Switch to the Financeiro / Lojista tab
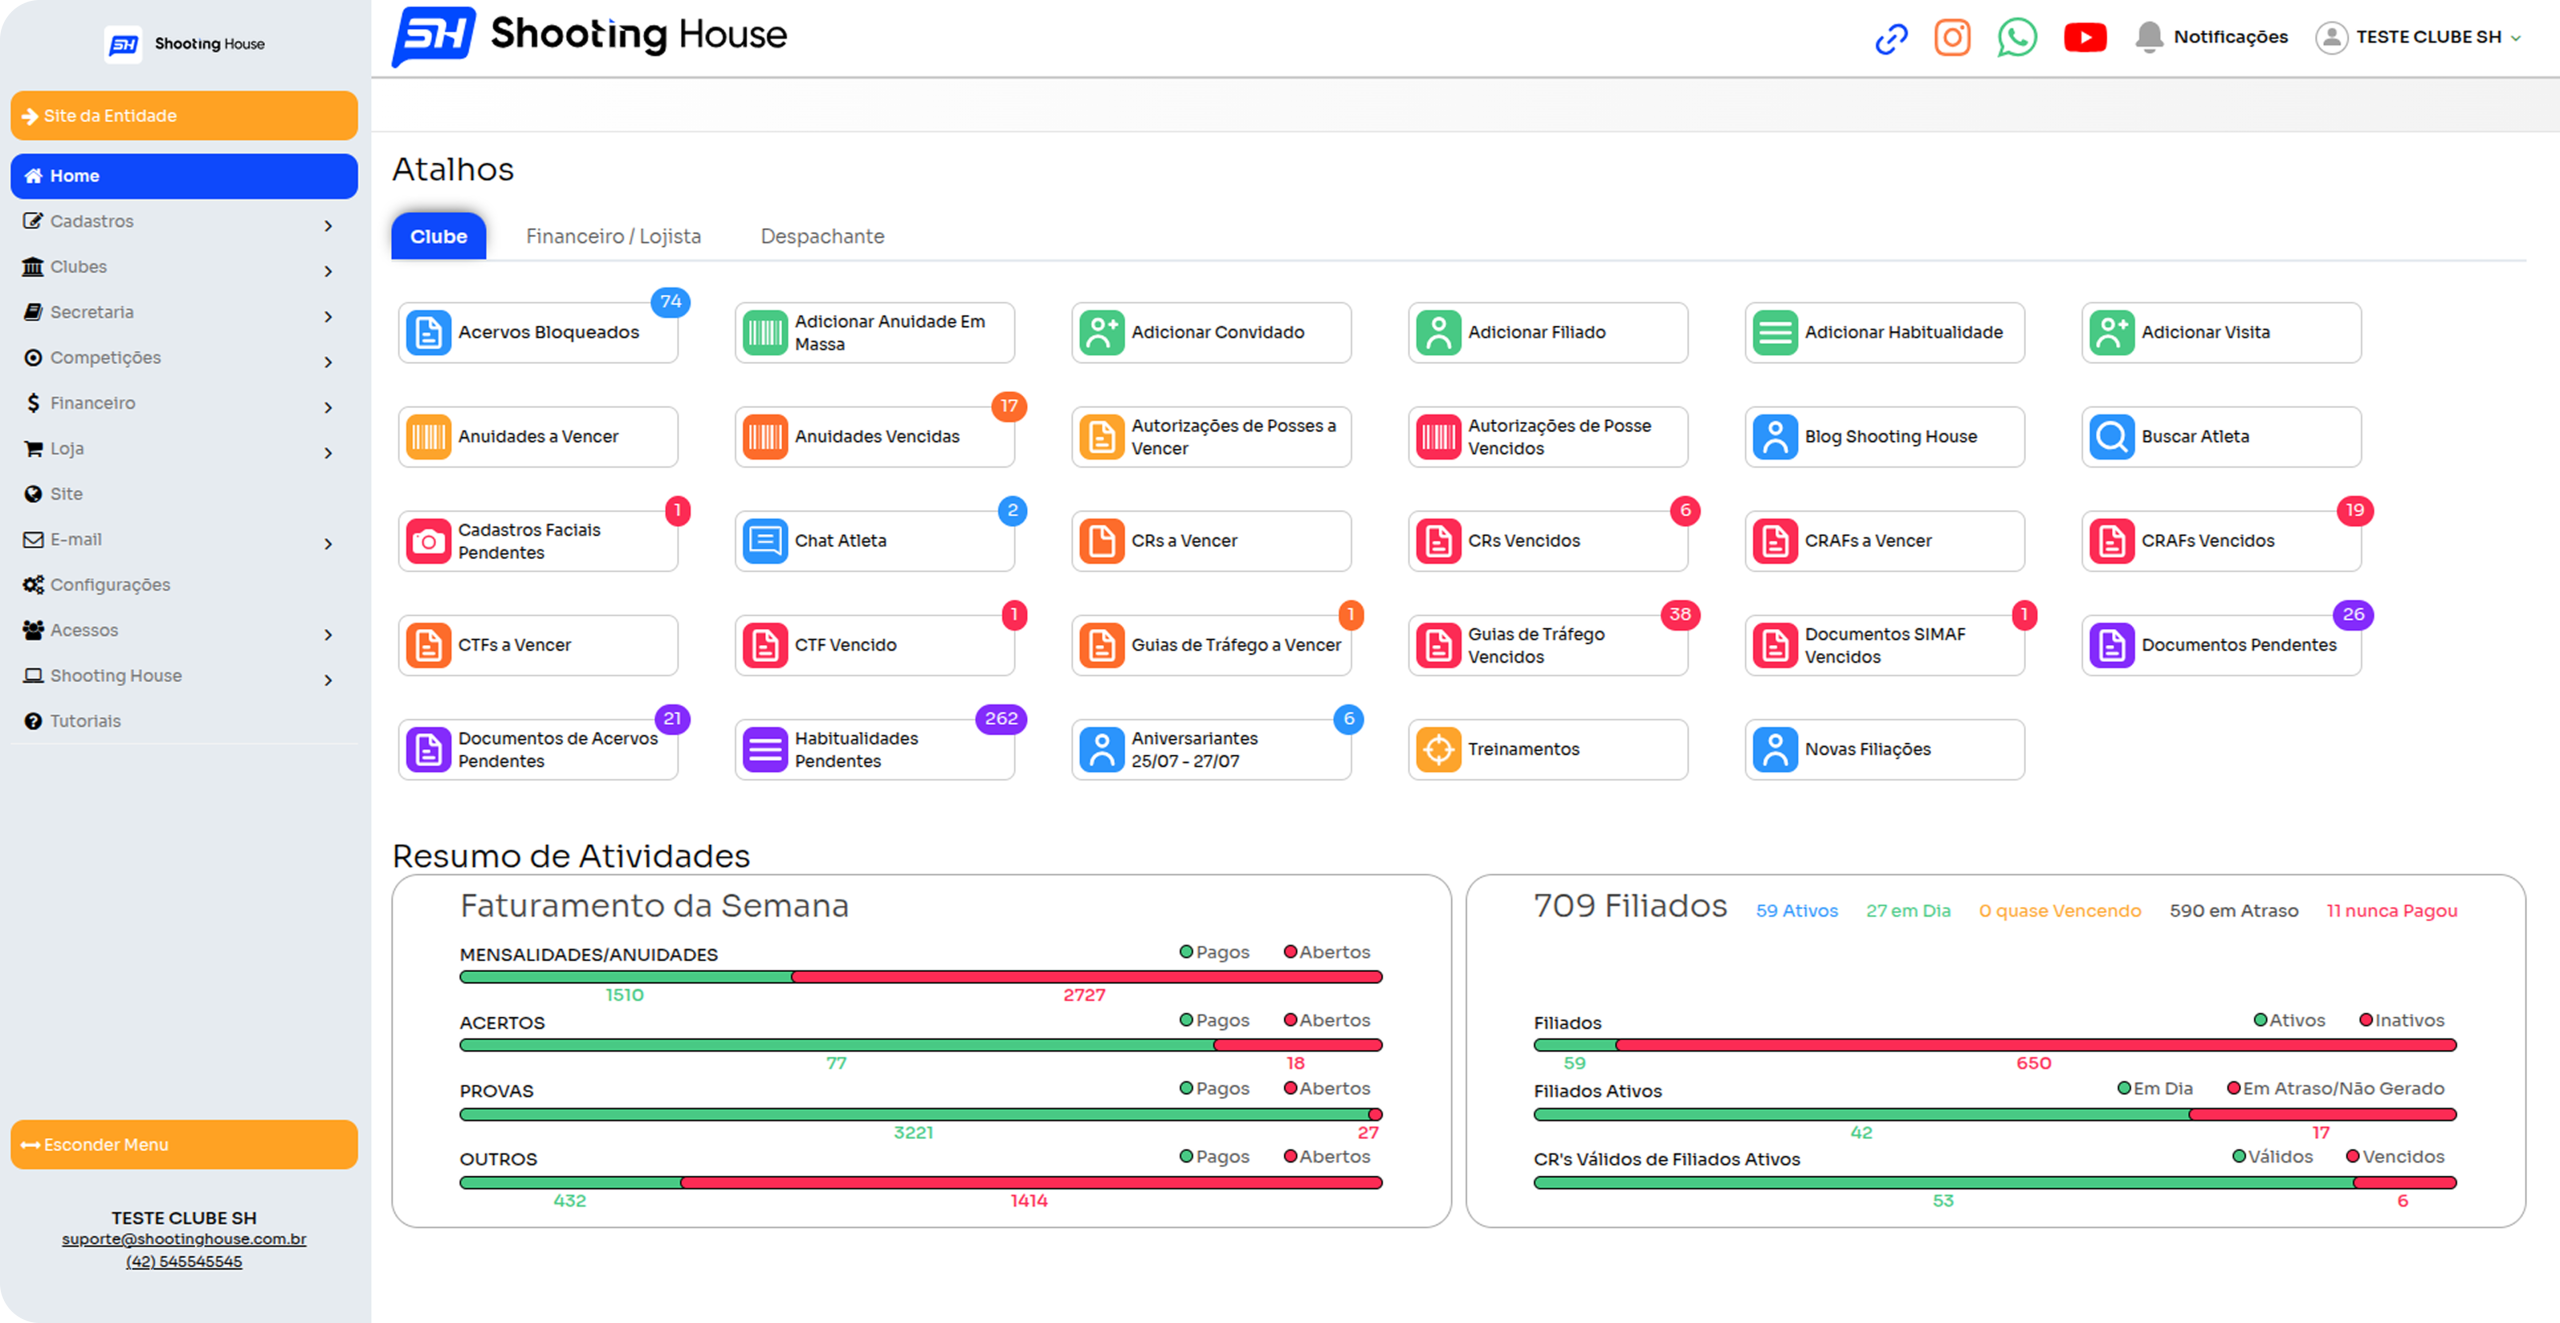This screenshot has height=1323, width=2560. [613, 237]
